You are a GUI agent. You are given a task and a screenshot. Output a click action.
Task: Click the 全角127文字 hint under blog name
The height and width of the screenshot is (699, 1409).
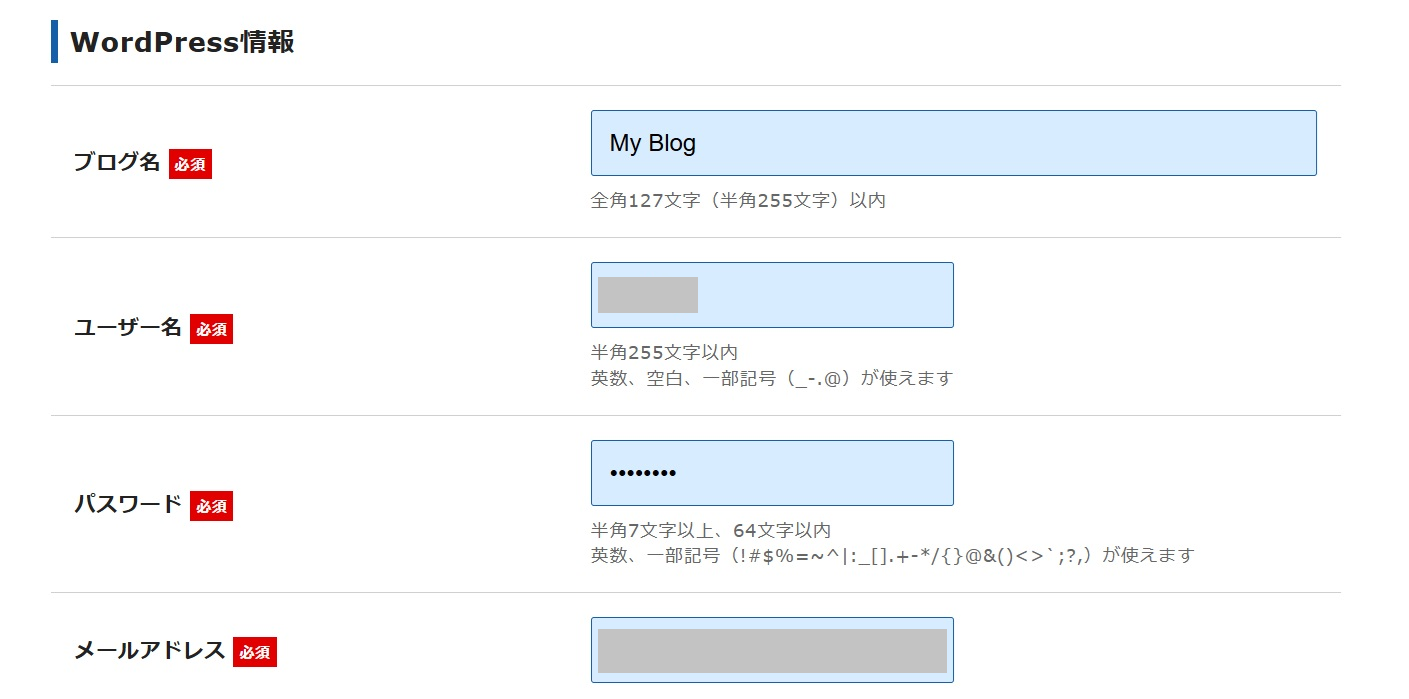point(738,200)
